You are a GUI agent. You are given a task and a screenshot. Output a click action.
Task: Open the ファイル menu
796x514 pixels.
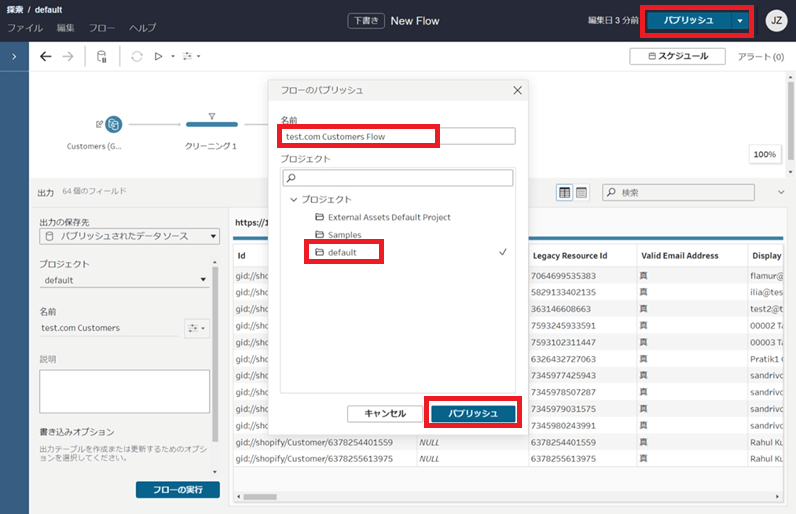25,28
